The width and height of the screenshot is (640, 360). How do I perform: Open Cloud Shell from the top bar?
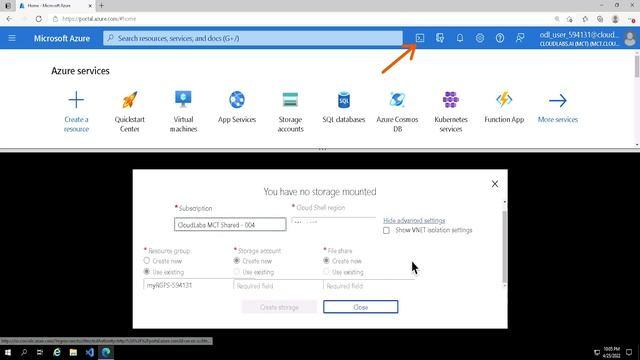[x=420, y=38]
